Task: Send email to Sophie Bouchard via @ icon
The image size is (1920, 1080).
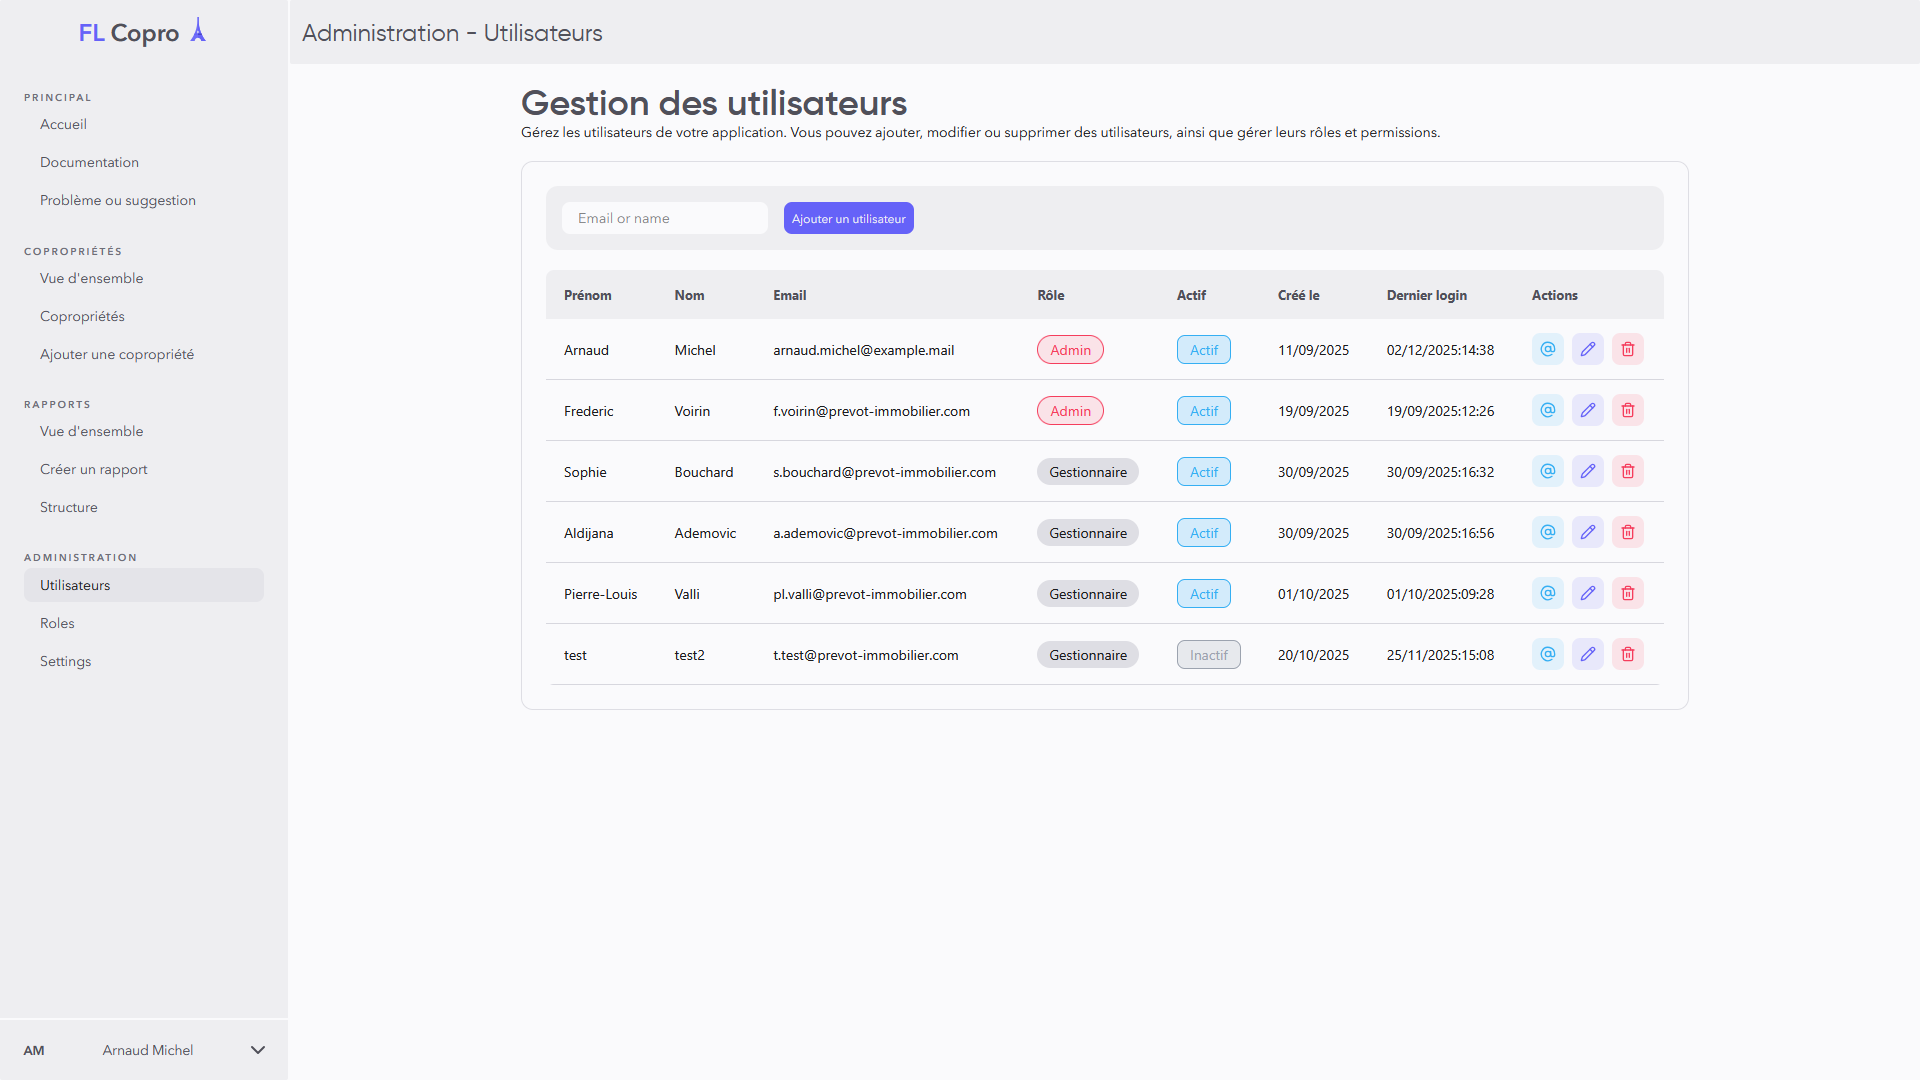Action: pos(1547,471)
